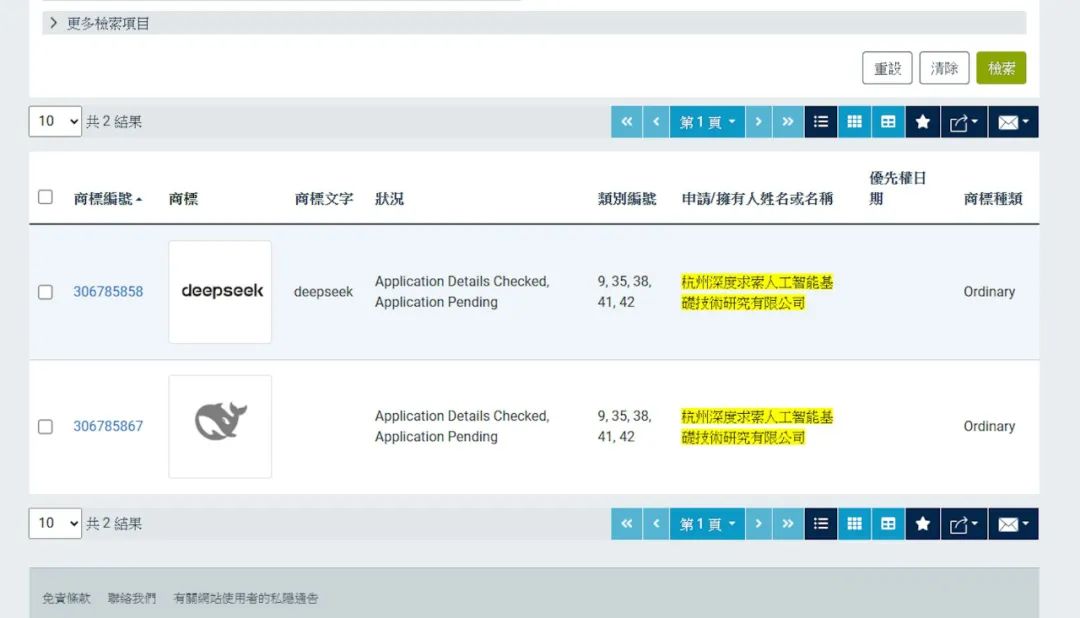Open the 有關網站使用者的私隱通告 footer link
This screenshot has height=618, width=1080.
[246, 598]
